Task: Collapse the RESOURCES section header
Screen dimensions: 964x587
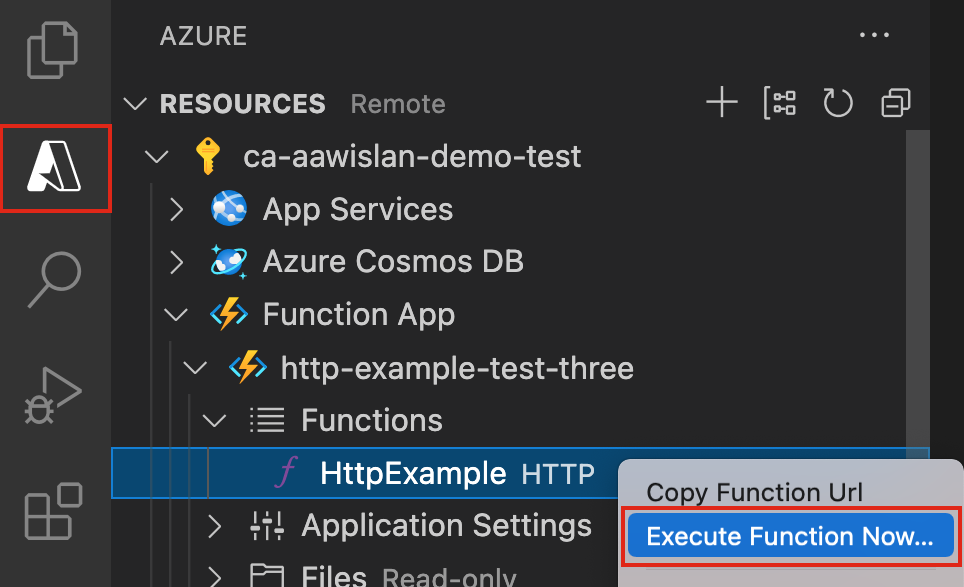Action: coord(242,104)
